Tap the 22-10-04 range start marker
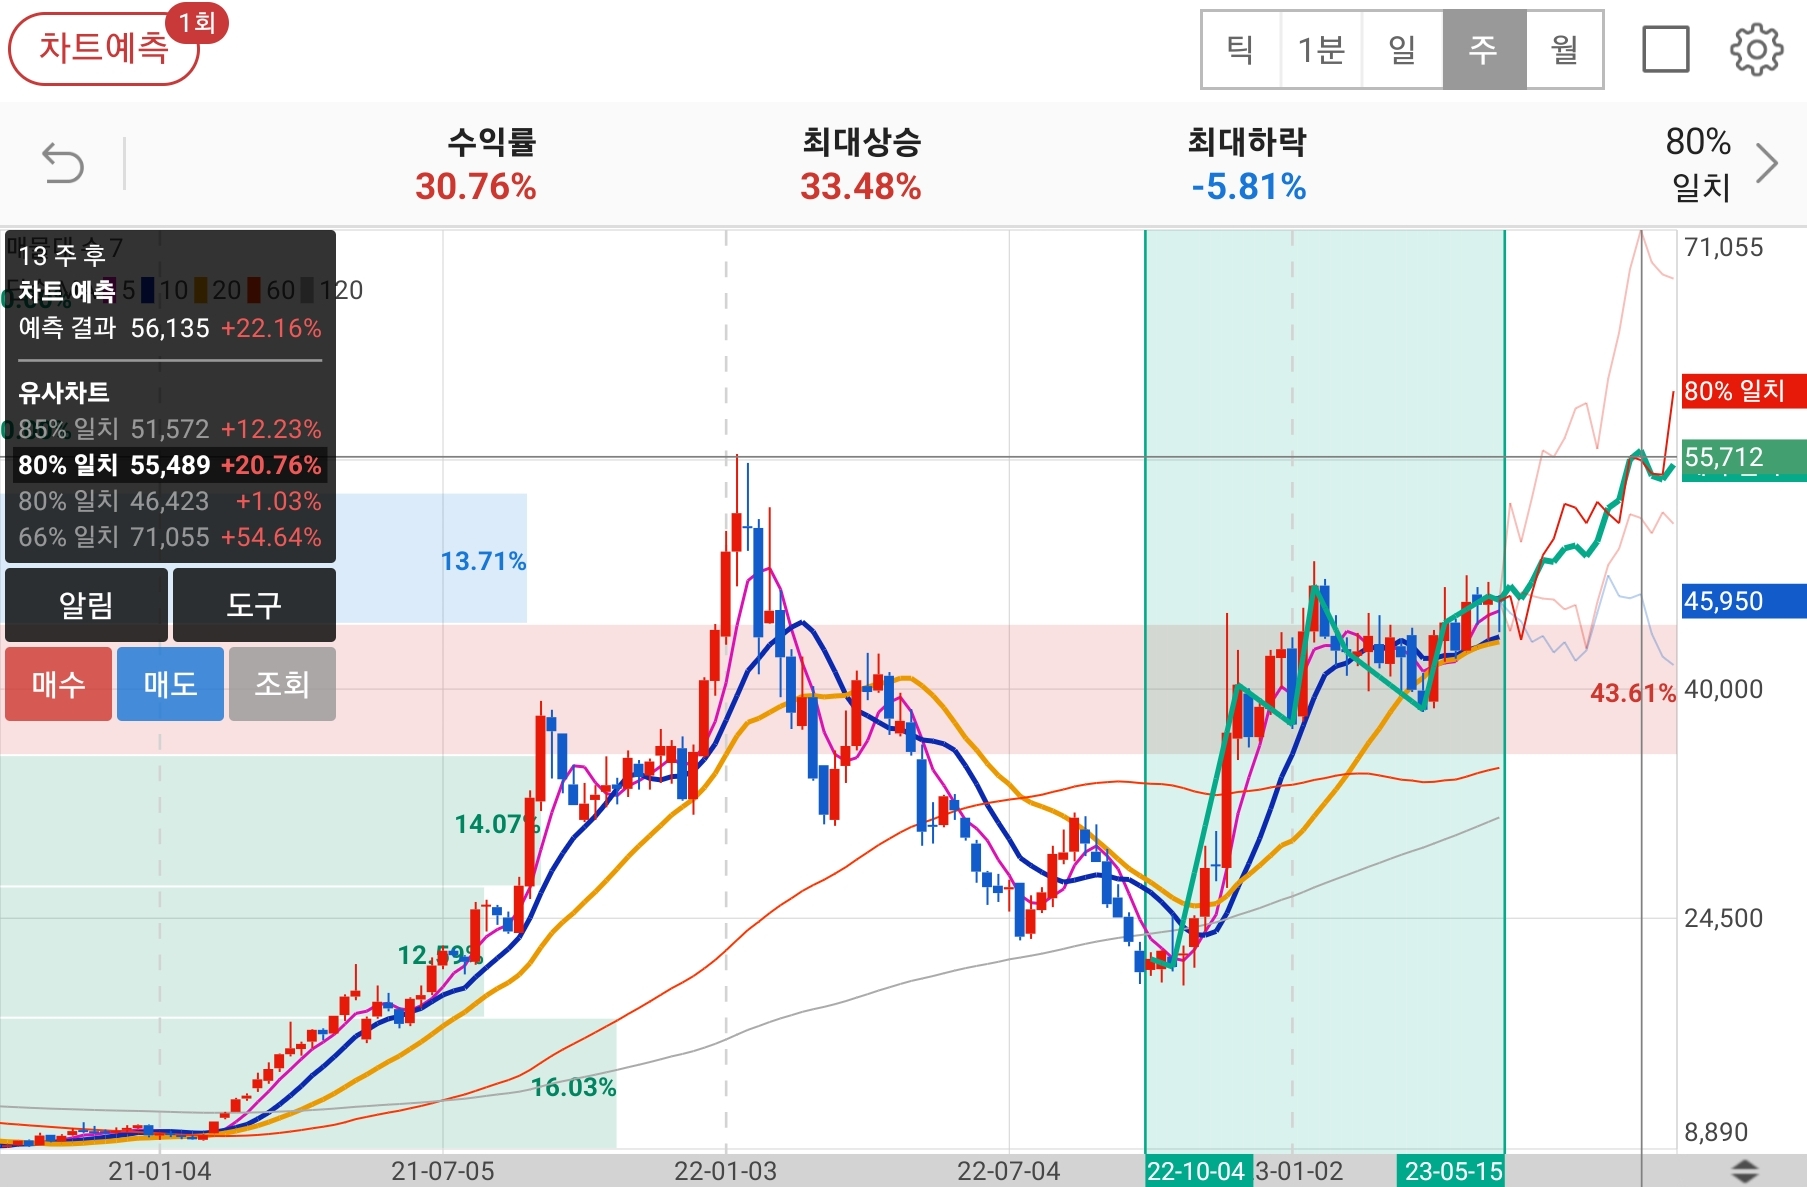Image resolution: width=1807 pixels, height=1187 pixels. tap(1196, 1171)
